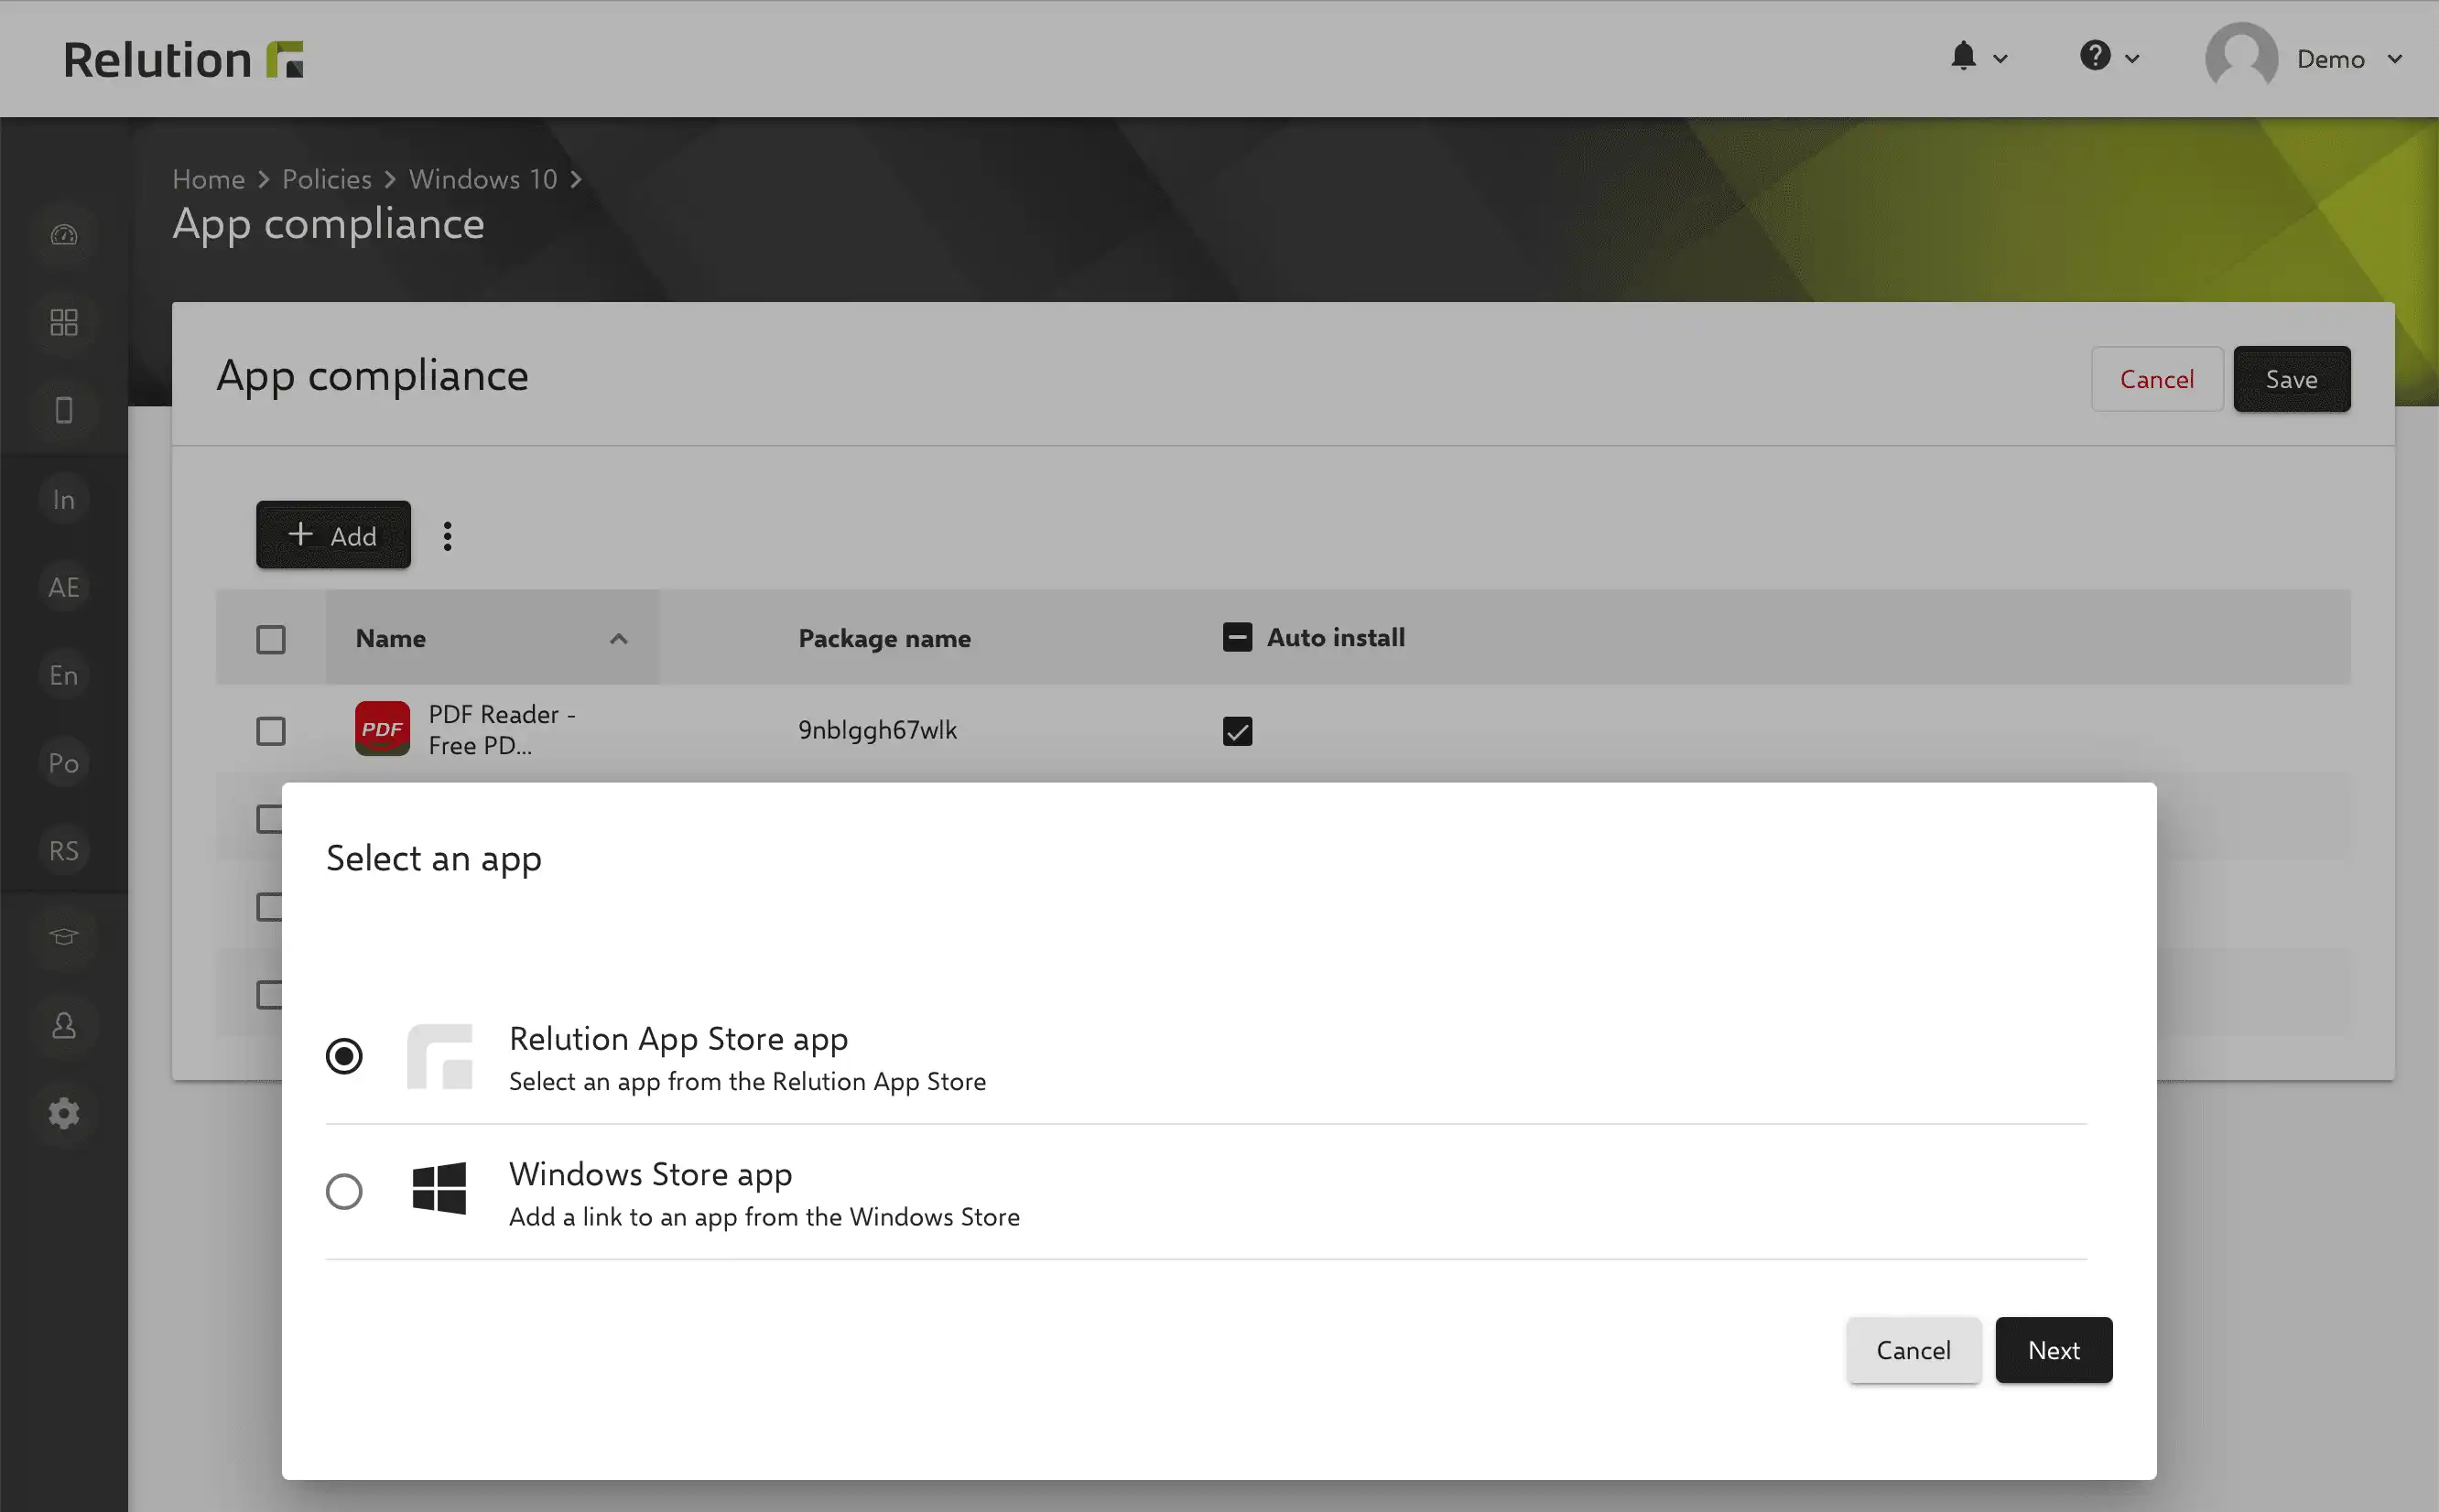Image resolution: width=2439 pixels, height=1512 pixels.
Task: Click the Demo user avatar
Action: tap(2241, 58)
